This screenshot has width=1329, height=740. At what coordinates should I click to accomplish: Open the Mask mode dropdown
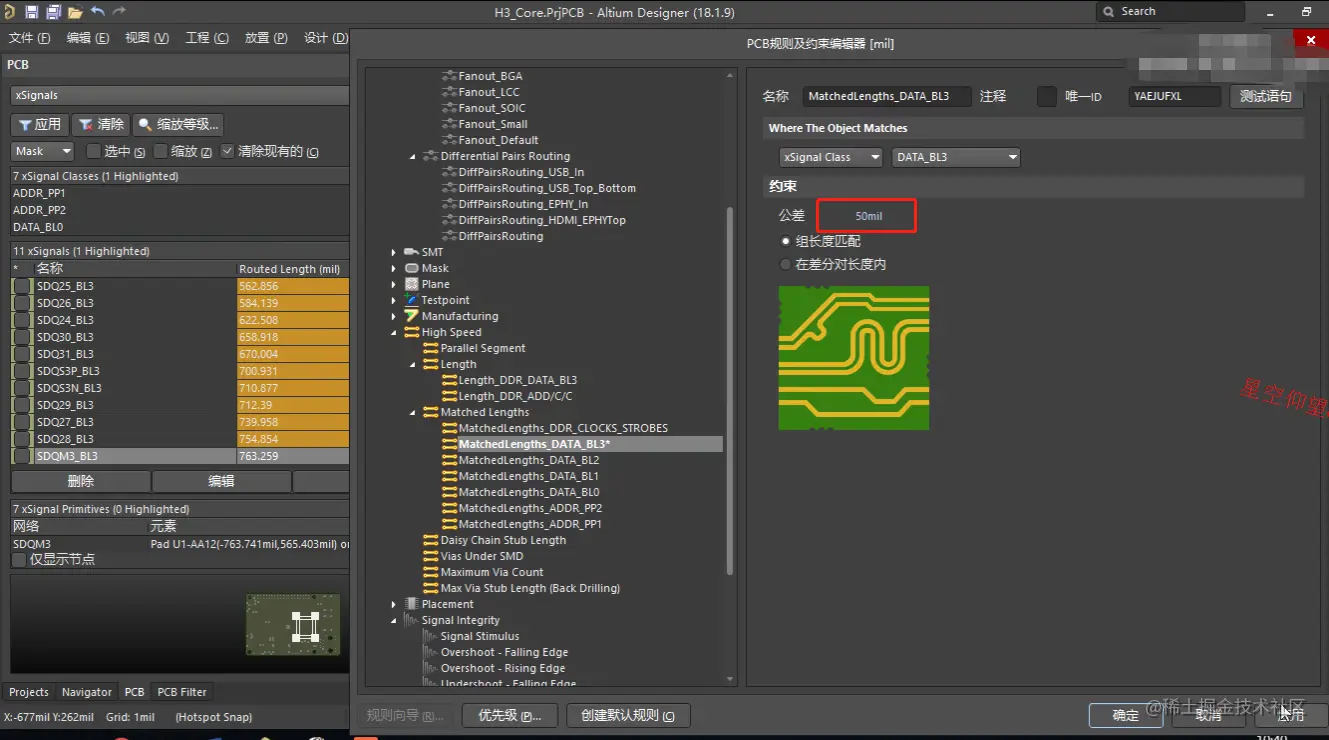43,151
